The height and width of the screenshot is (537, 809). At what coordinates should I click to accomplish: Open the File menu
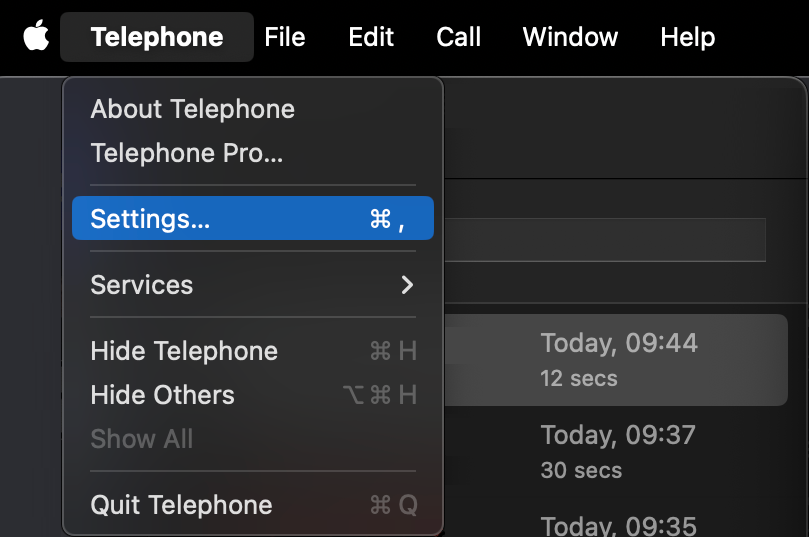coord(285,37)
